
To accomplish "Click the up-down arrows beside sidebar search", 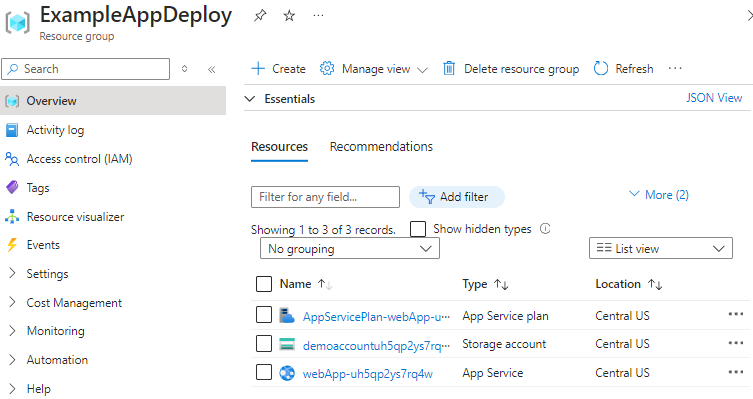I will (184, 69).
